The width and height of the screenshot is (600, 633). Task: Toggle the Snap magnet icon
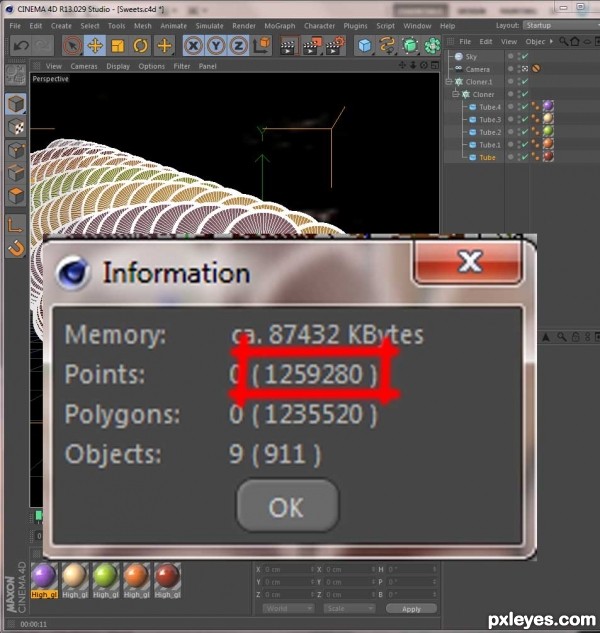pyautogui.click(x=16, y=247)
